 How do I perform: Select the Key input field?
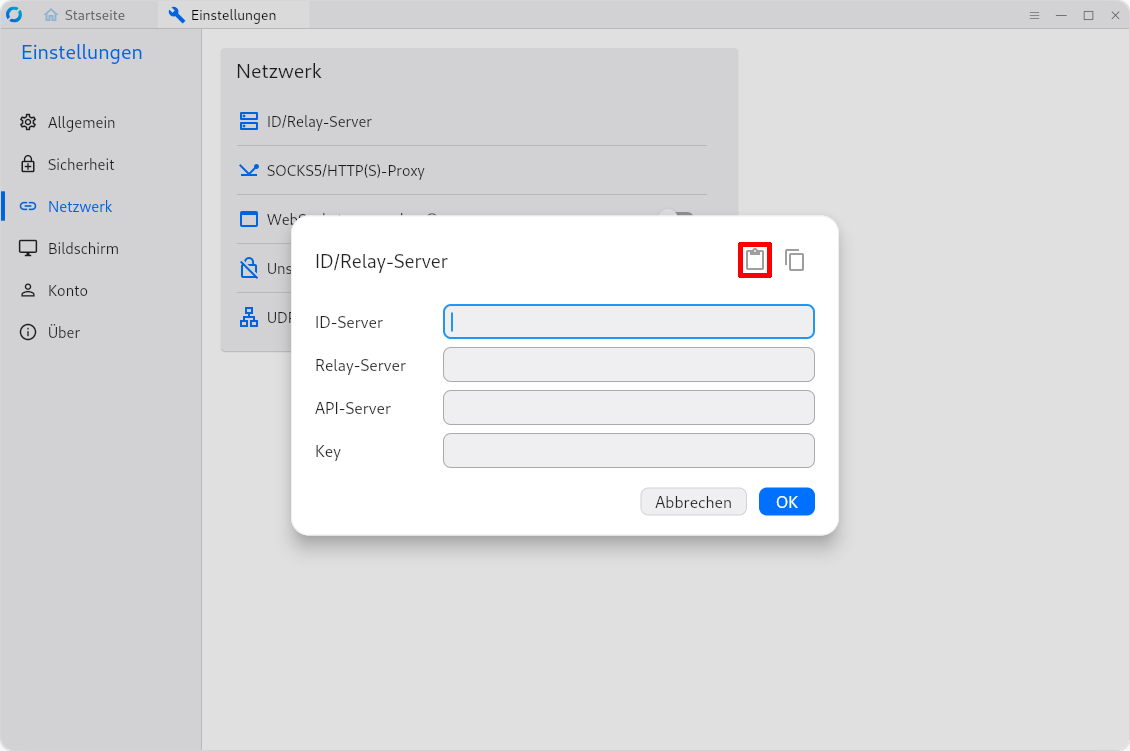pos(628,451)
